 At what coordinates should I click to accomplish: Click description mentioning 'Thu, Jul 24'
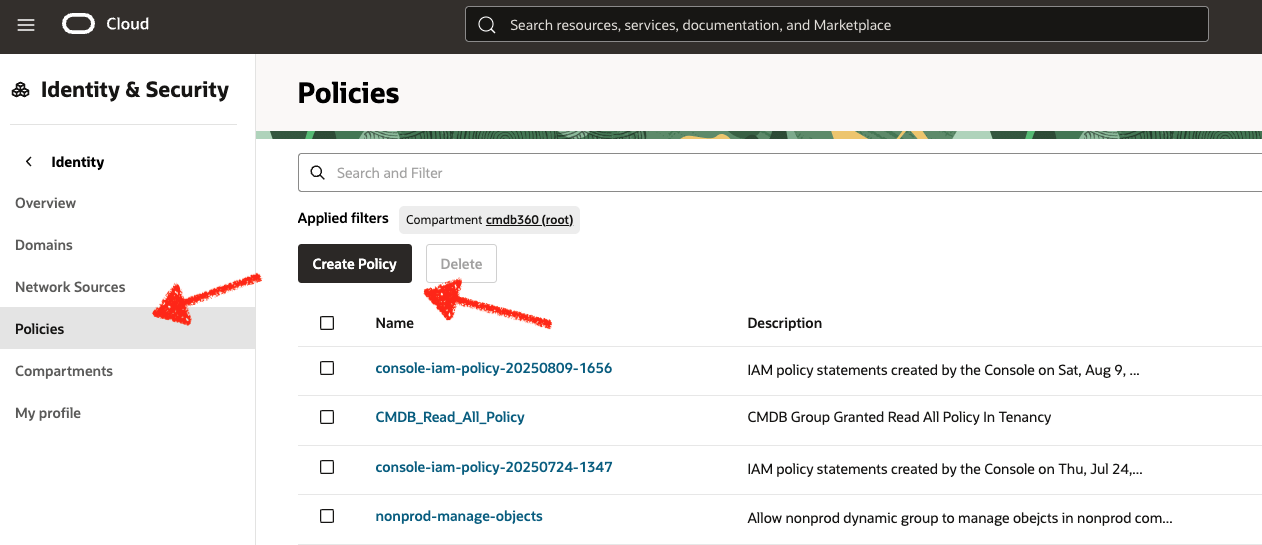[x=945, y=468]
